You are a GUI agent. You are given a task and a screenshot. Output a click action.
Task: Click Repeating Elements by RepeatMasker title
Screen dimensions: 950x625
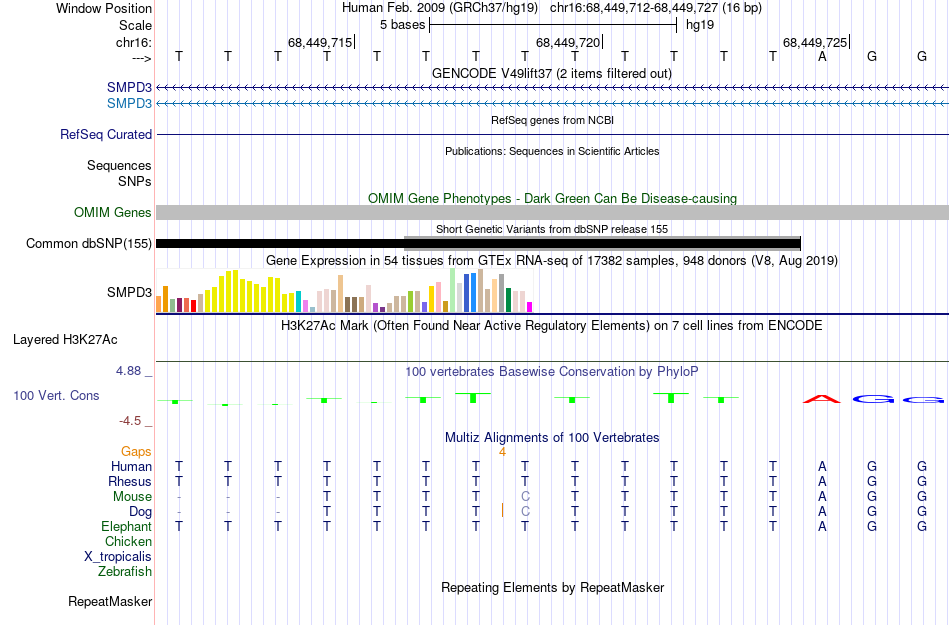pyautogui.click(x=553, y=587)
